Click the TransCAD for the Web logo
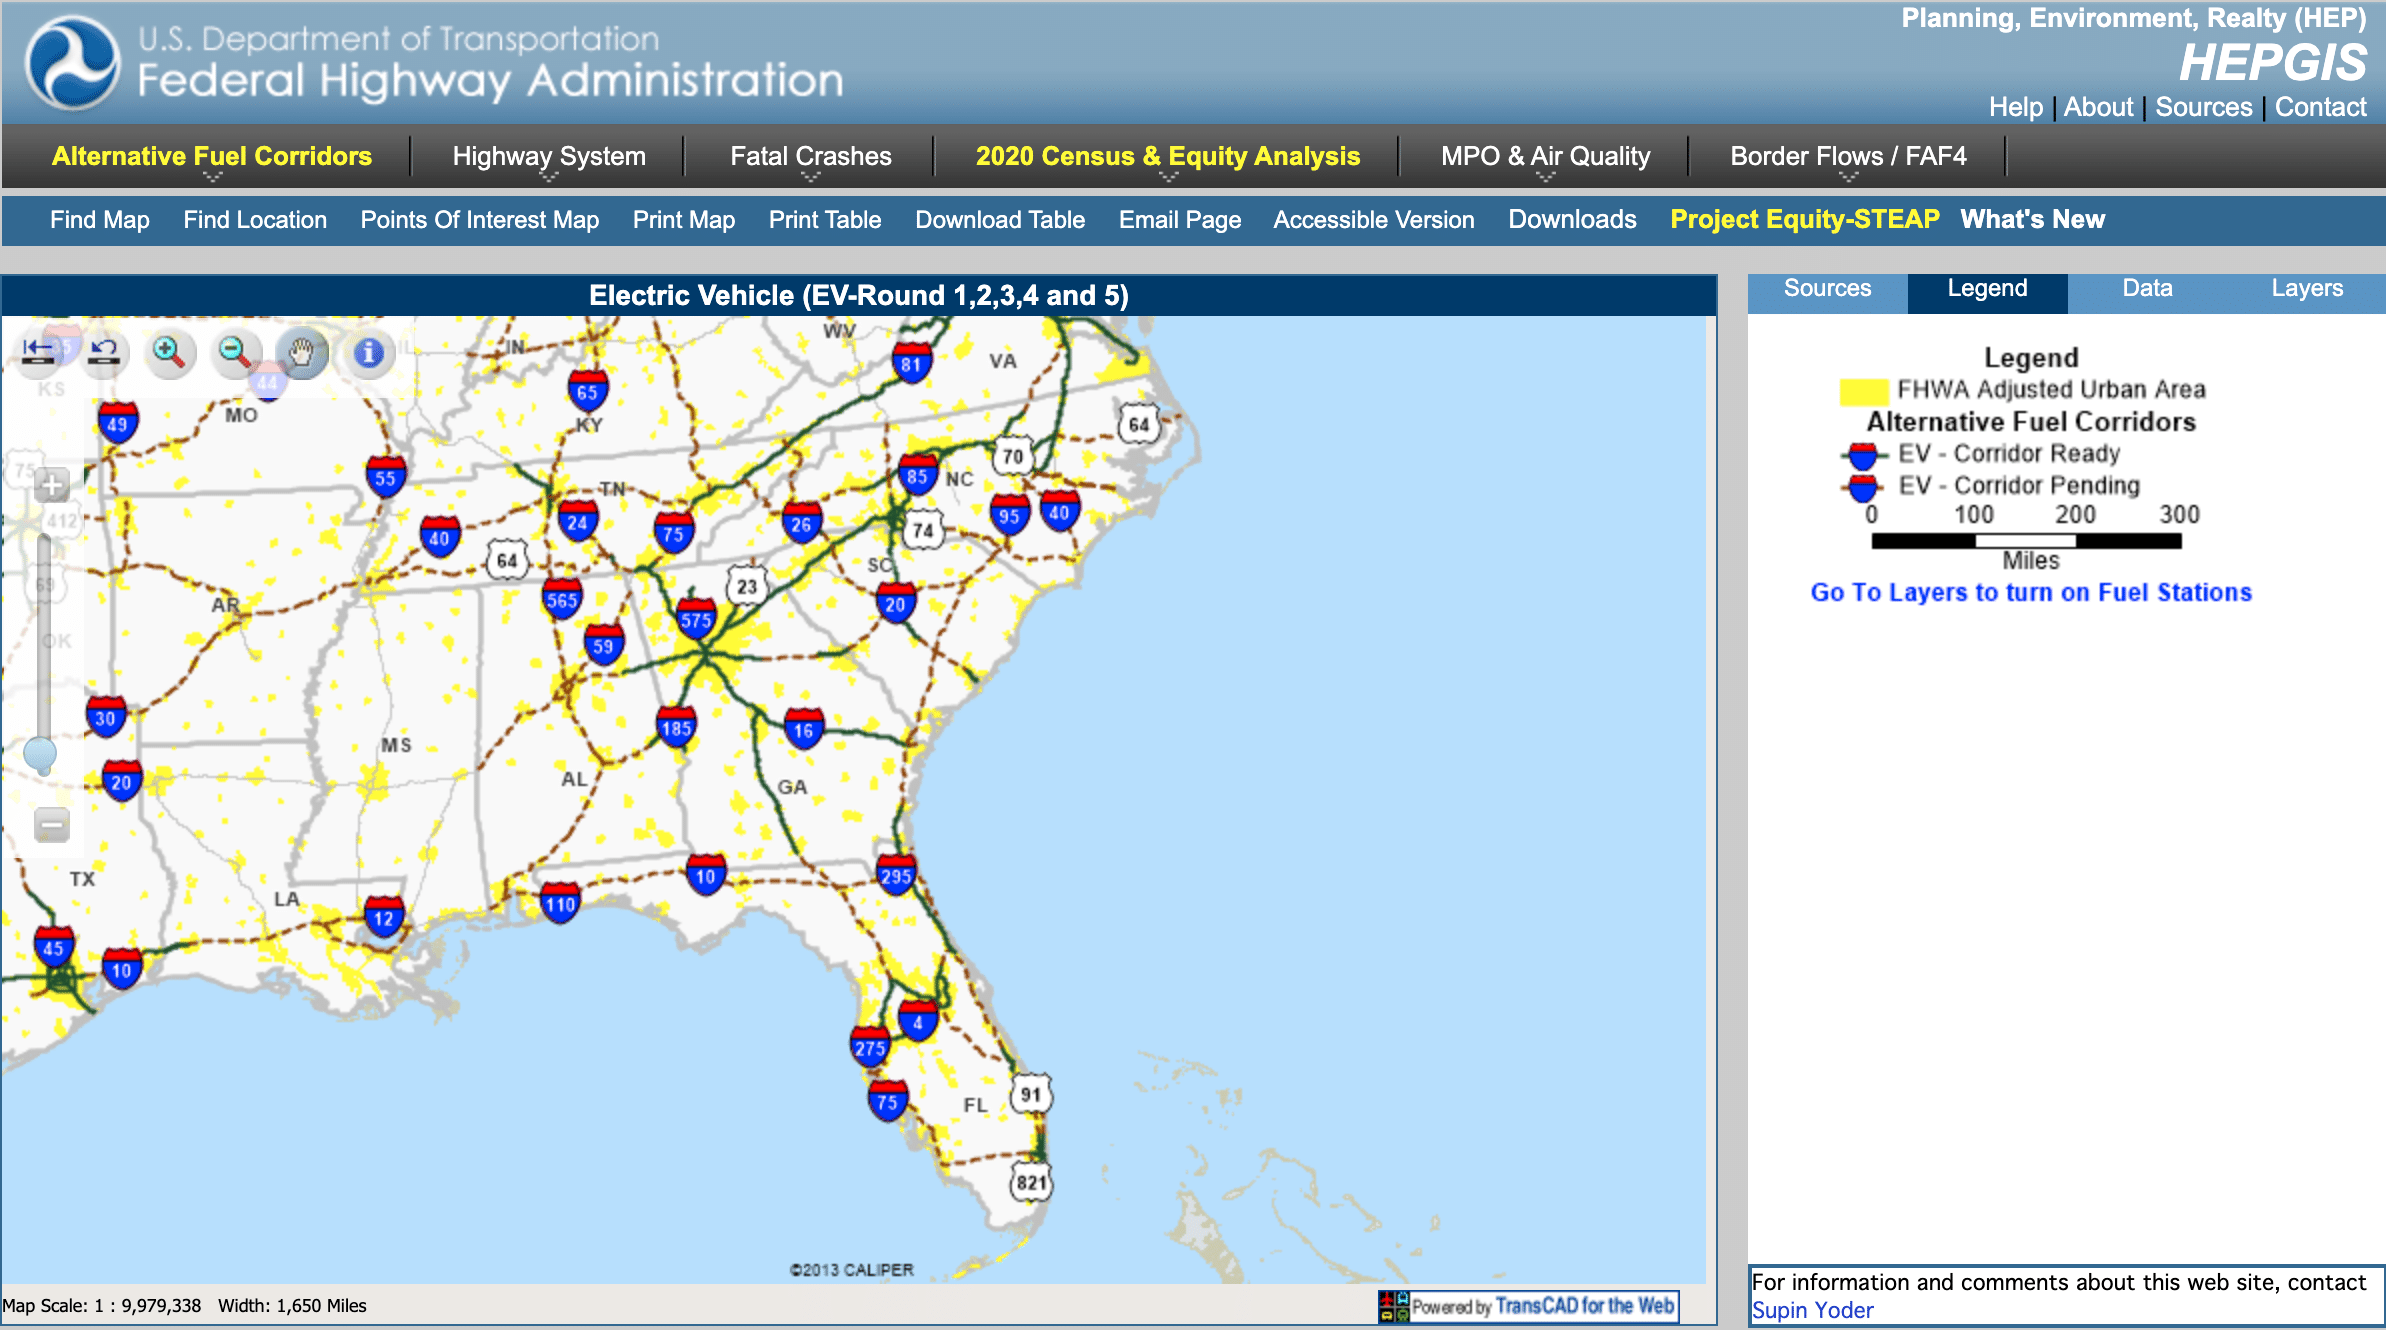Viewport: 2386px width, 1330px height. point(1528,1306)
